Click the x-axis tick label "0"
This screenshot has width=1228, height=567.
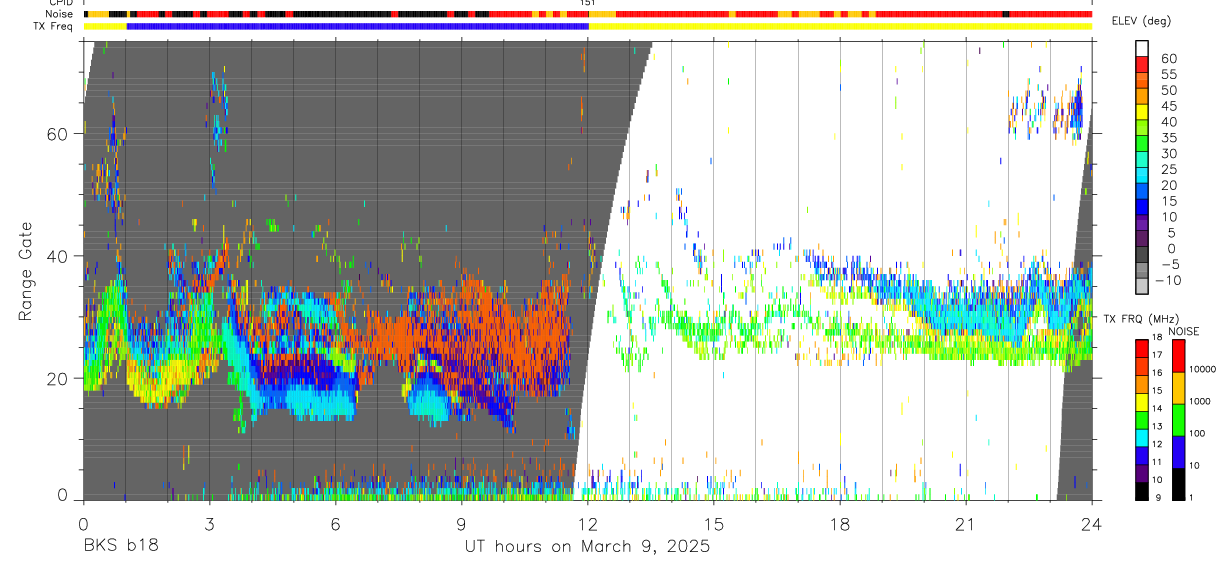83,524
